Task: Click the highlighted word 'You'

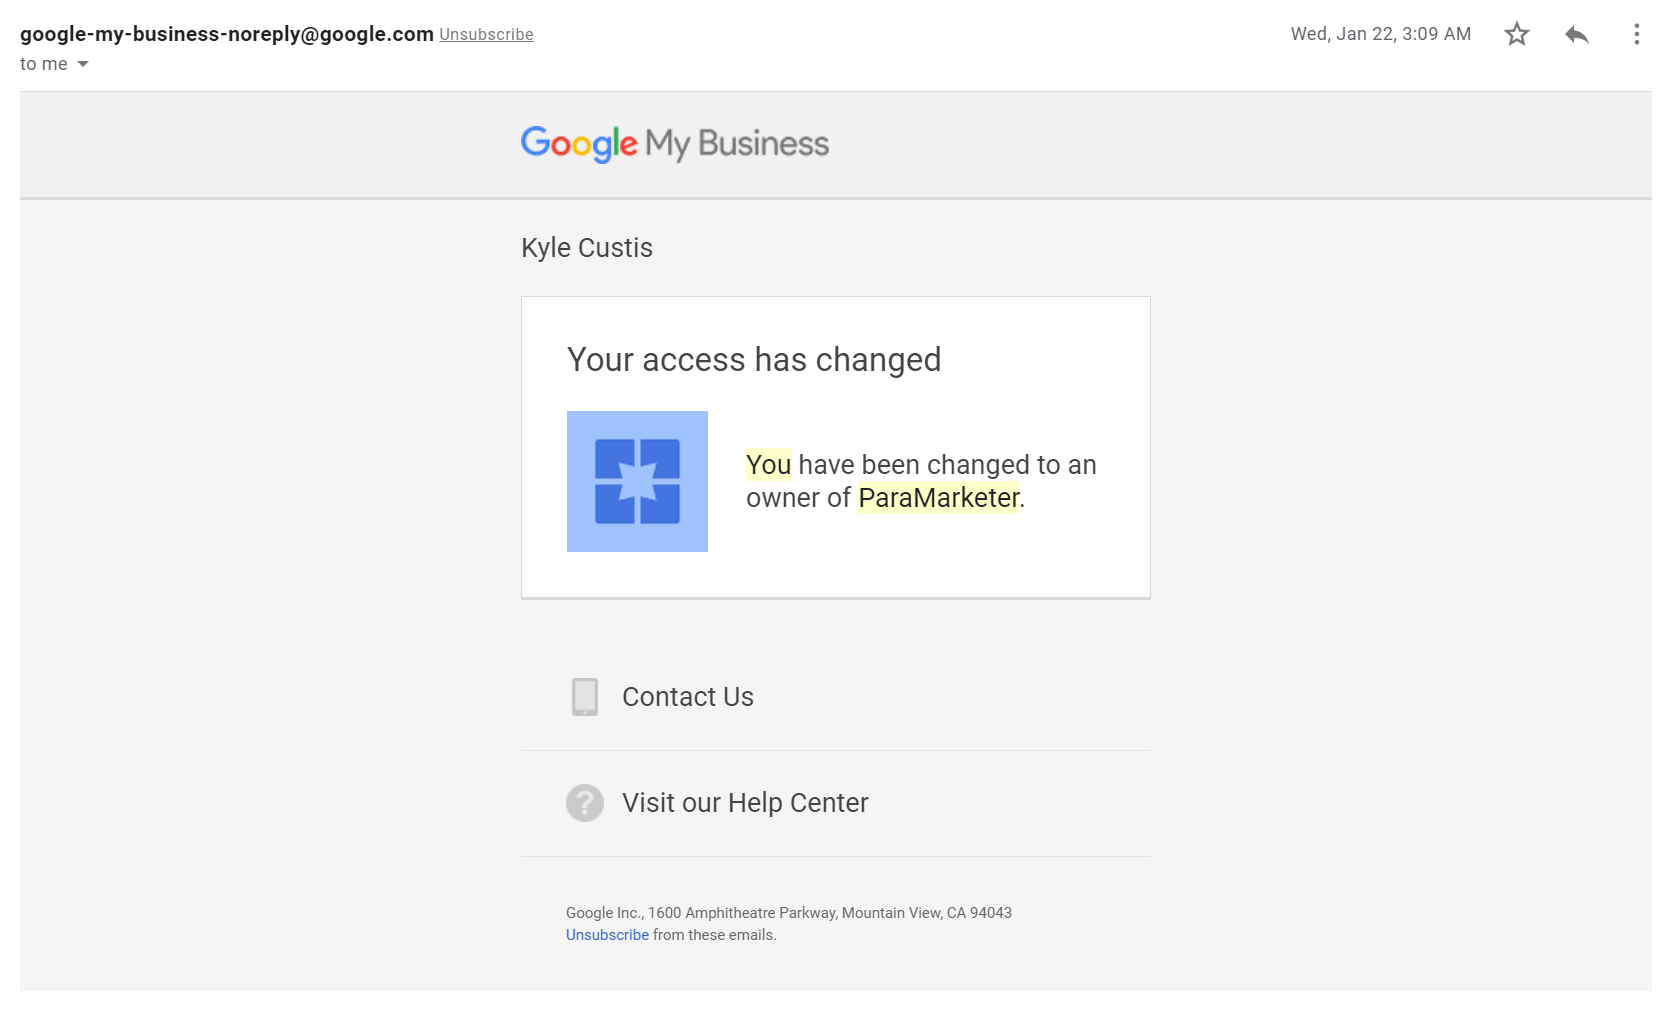Action: pyautogui.click(x=768, y=465)
